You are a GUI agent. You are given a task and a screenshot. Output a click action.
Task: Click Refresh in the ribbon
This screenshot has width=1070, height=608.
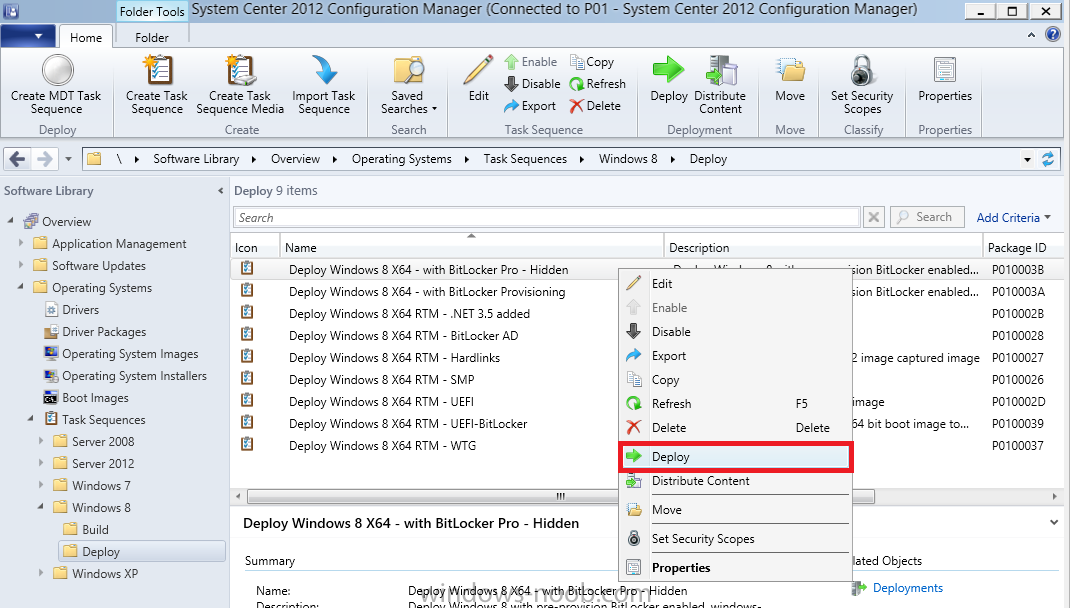point(598,84)
